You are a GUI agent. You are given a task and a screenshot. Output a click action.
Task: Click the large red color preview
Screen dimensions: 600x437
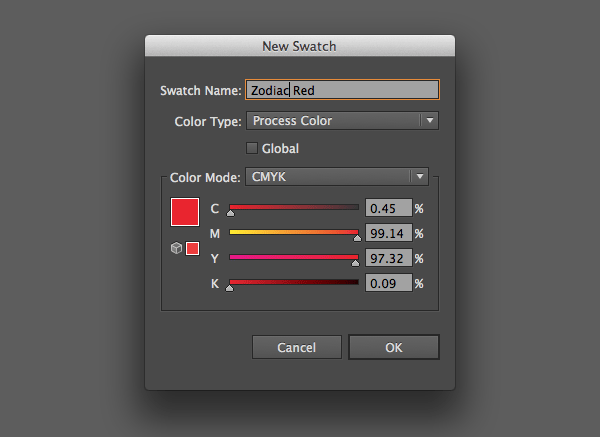coord(185,212)
